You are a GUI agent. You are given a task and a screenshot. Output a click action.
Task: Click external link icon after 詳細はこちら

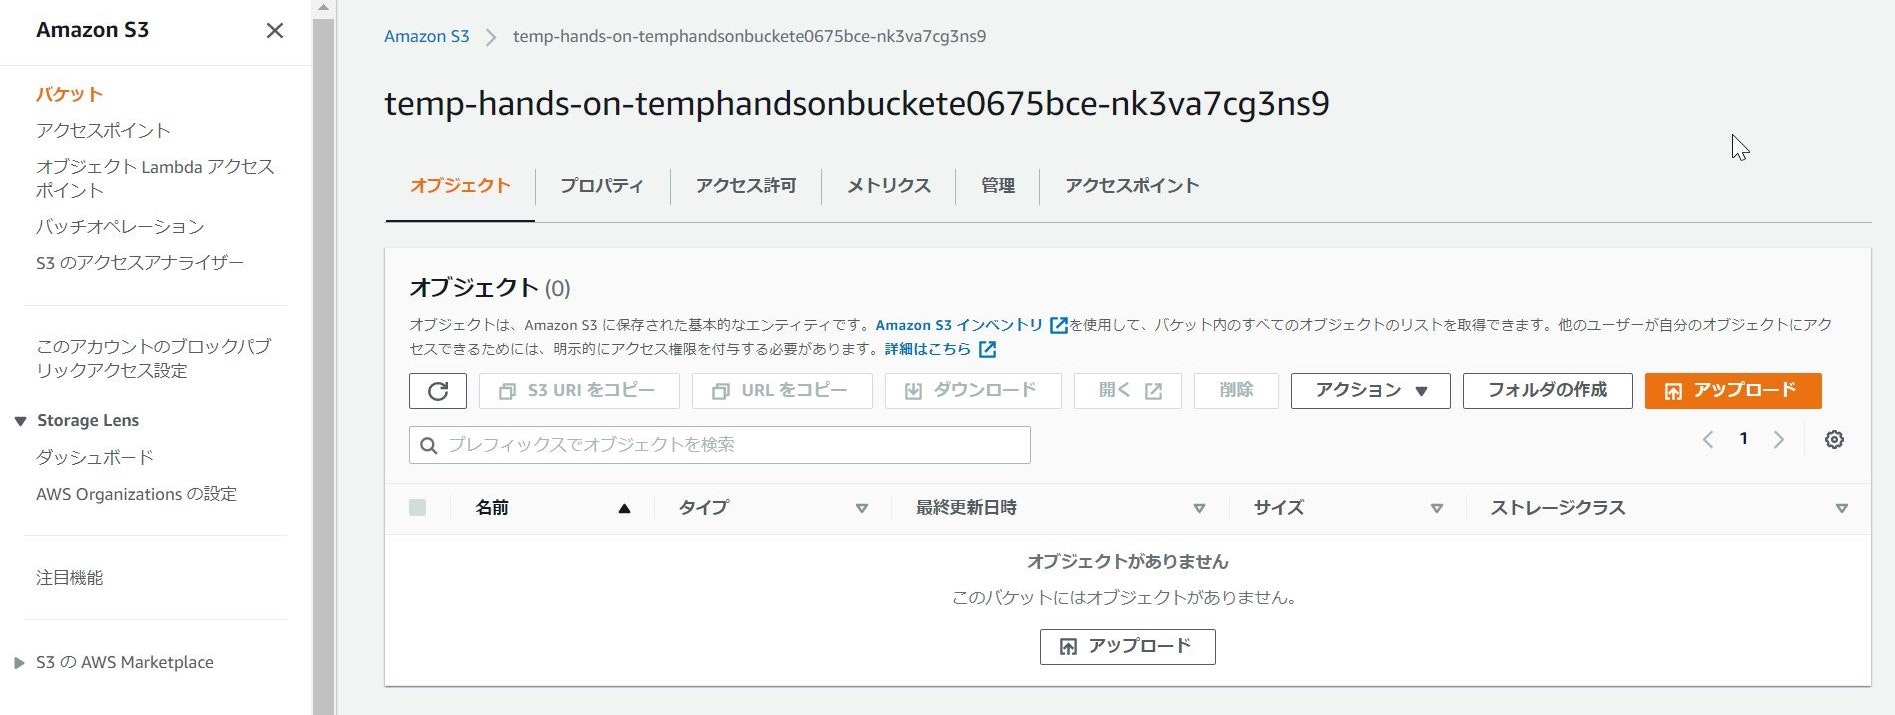[x=987, y=349]
